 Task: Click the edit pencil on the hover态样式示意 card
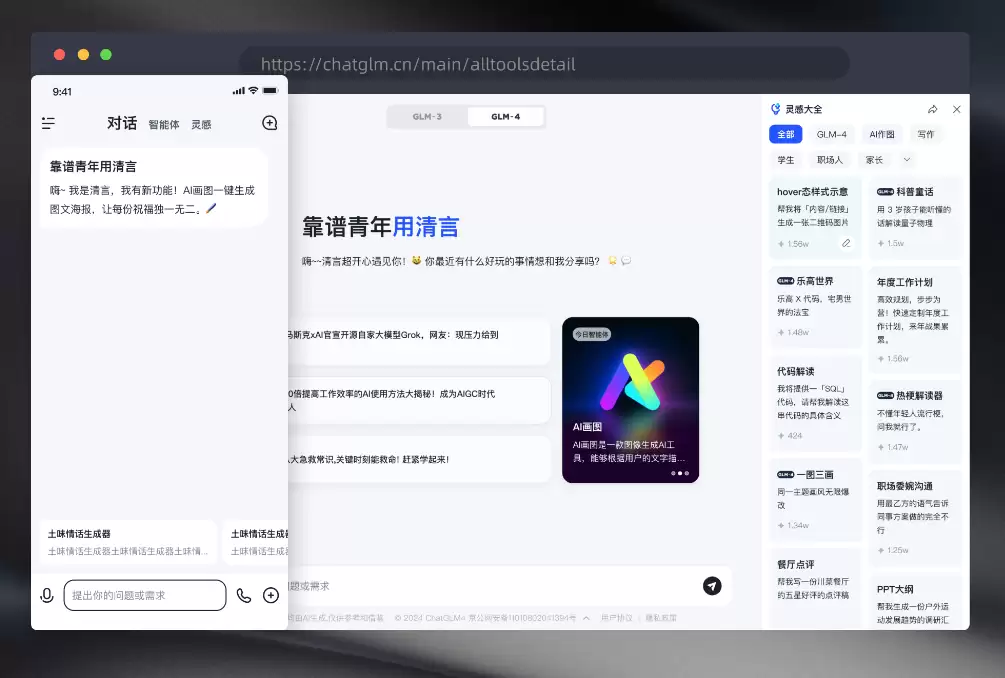[x=846, y=243]
